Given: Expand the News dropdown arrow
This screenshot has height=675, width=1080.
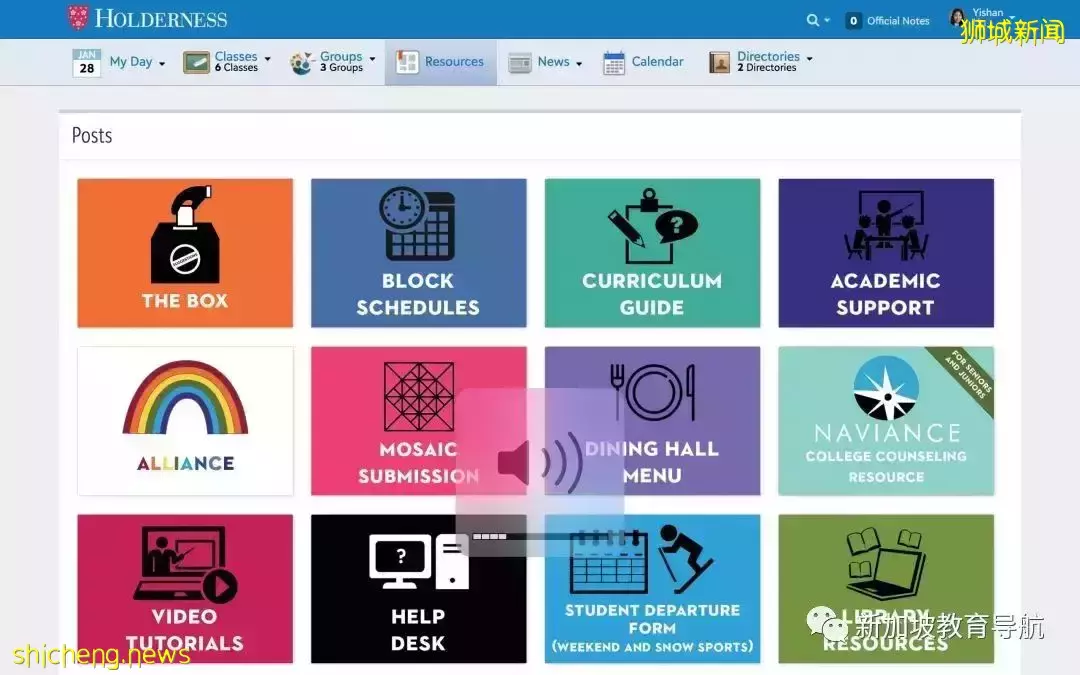Looking at the screenshot, I should click(579, 64).
